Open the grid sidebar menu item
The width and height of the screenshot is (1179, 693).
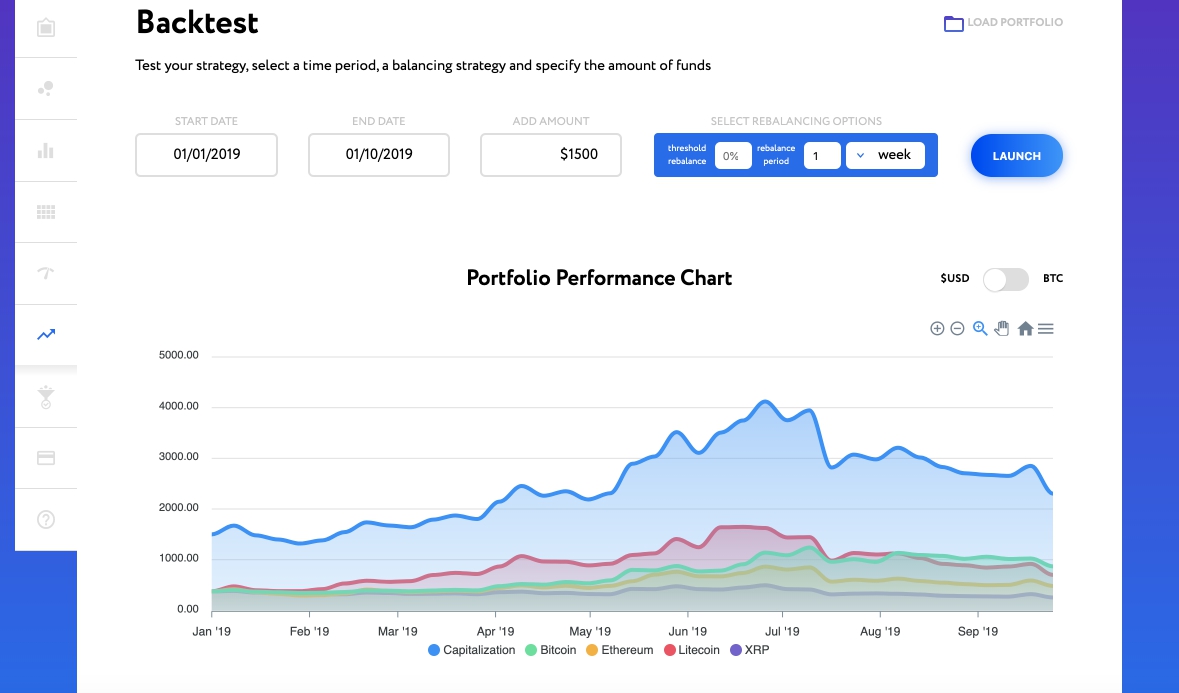(45, 212)
